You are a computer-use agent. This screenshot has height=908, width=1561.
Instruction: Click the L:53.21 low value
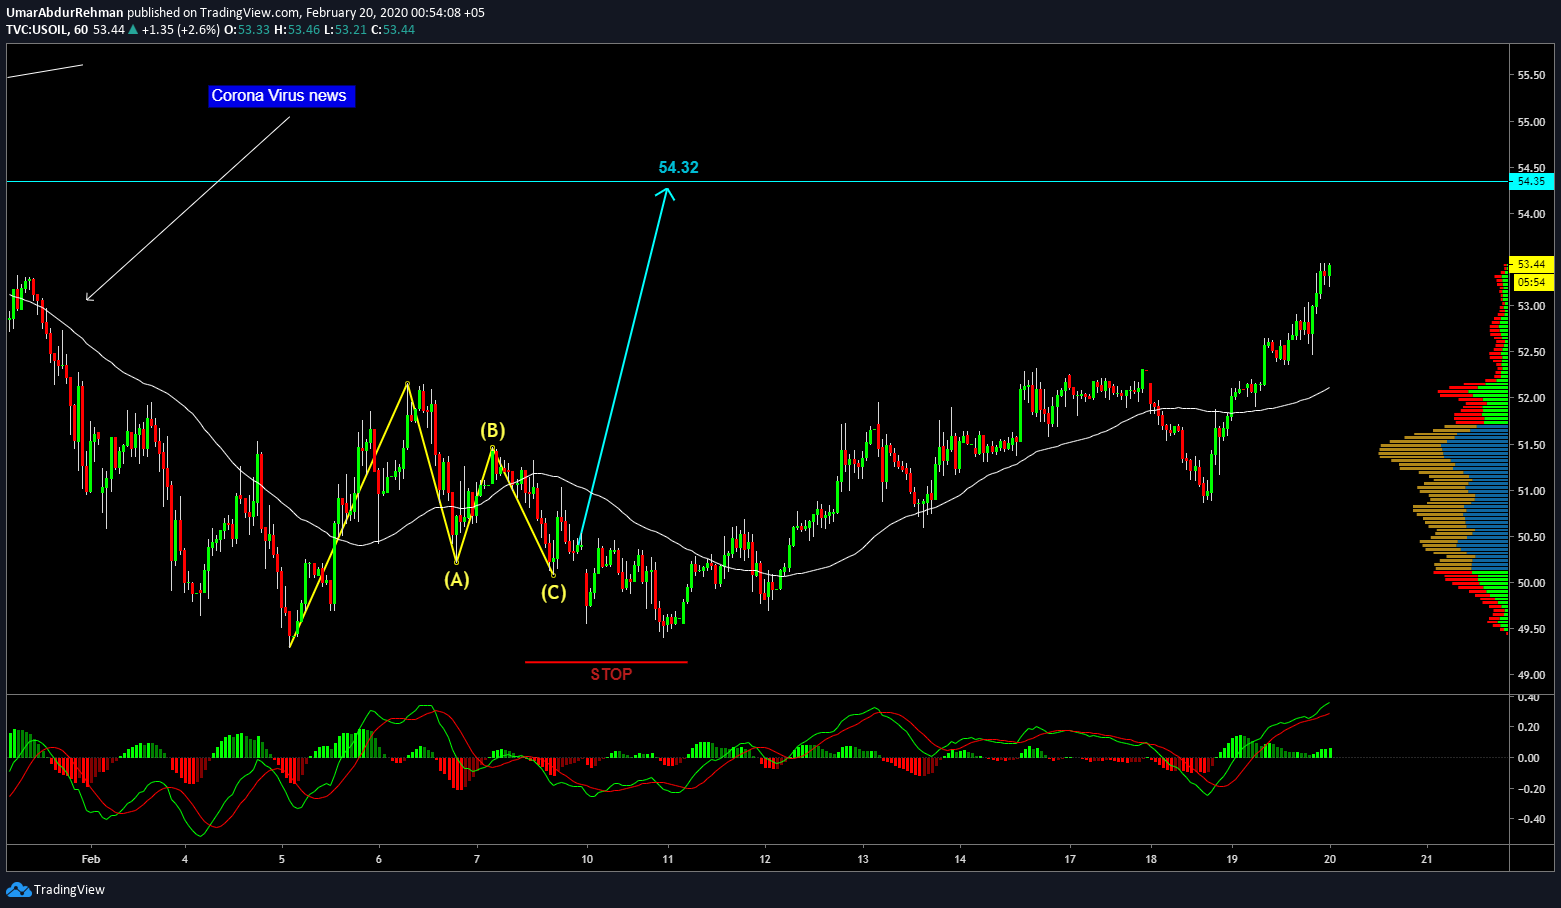pos(346,30)
